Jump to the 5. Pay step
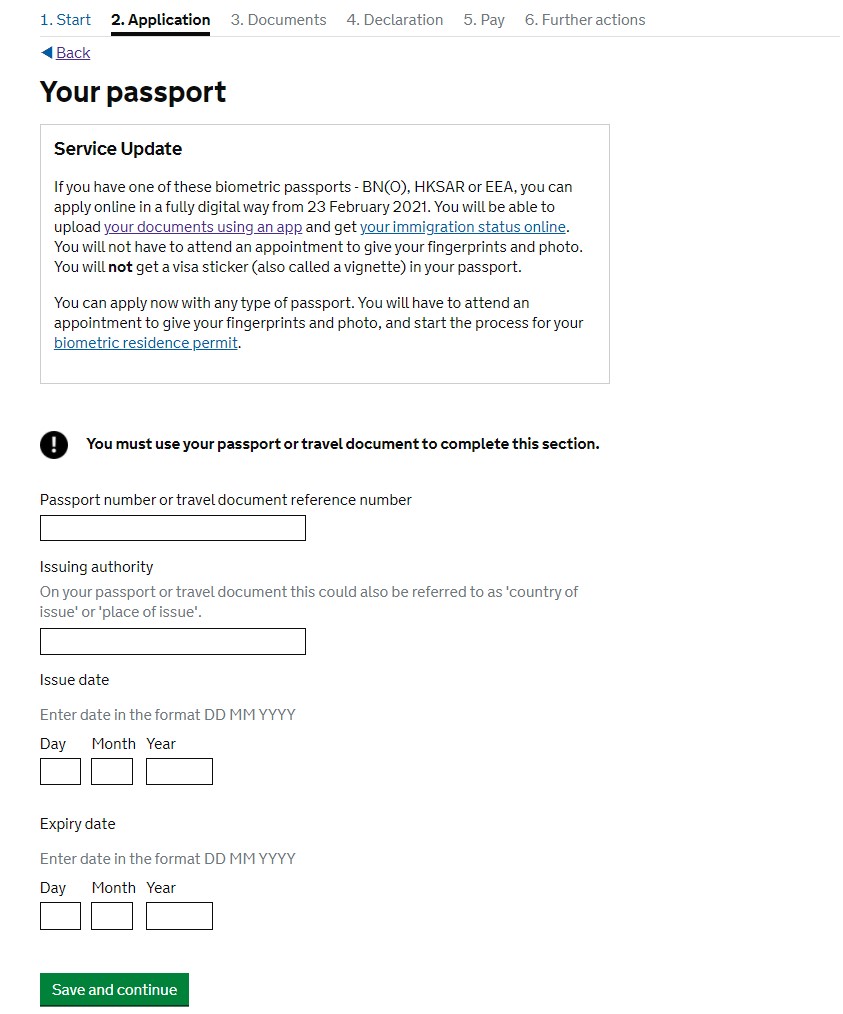The image size is (843, 1014). [484, 20]
